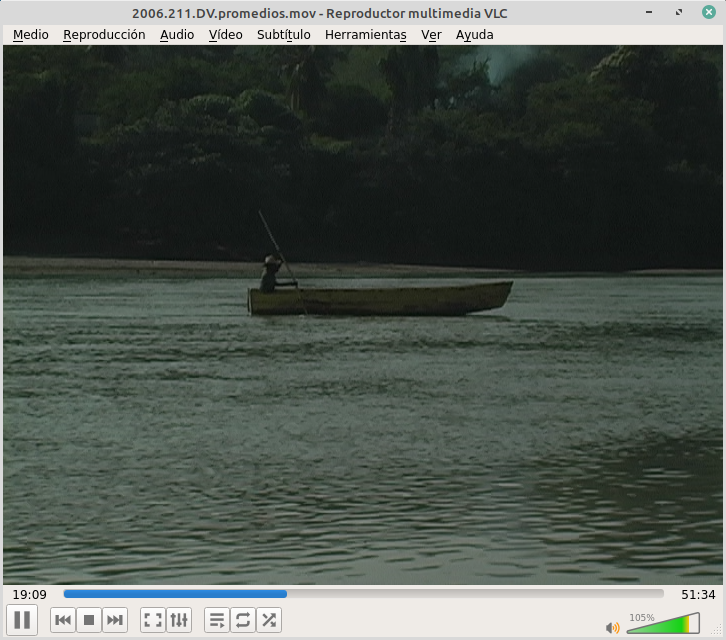Open the Audio menu
The width and height of the screenshot is (726, 640).
[x=177, y=35]
